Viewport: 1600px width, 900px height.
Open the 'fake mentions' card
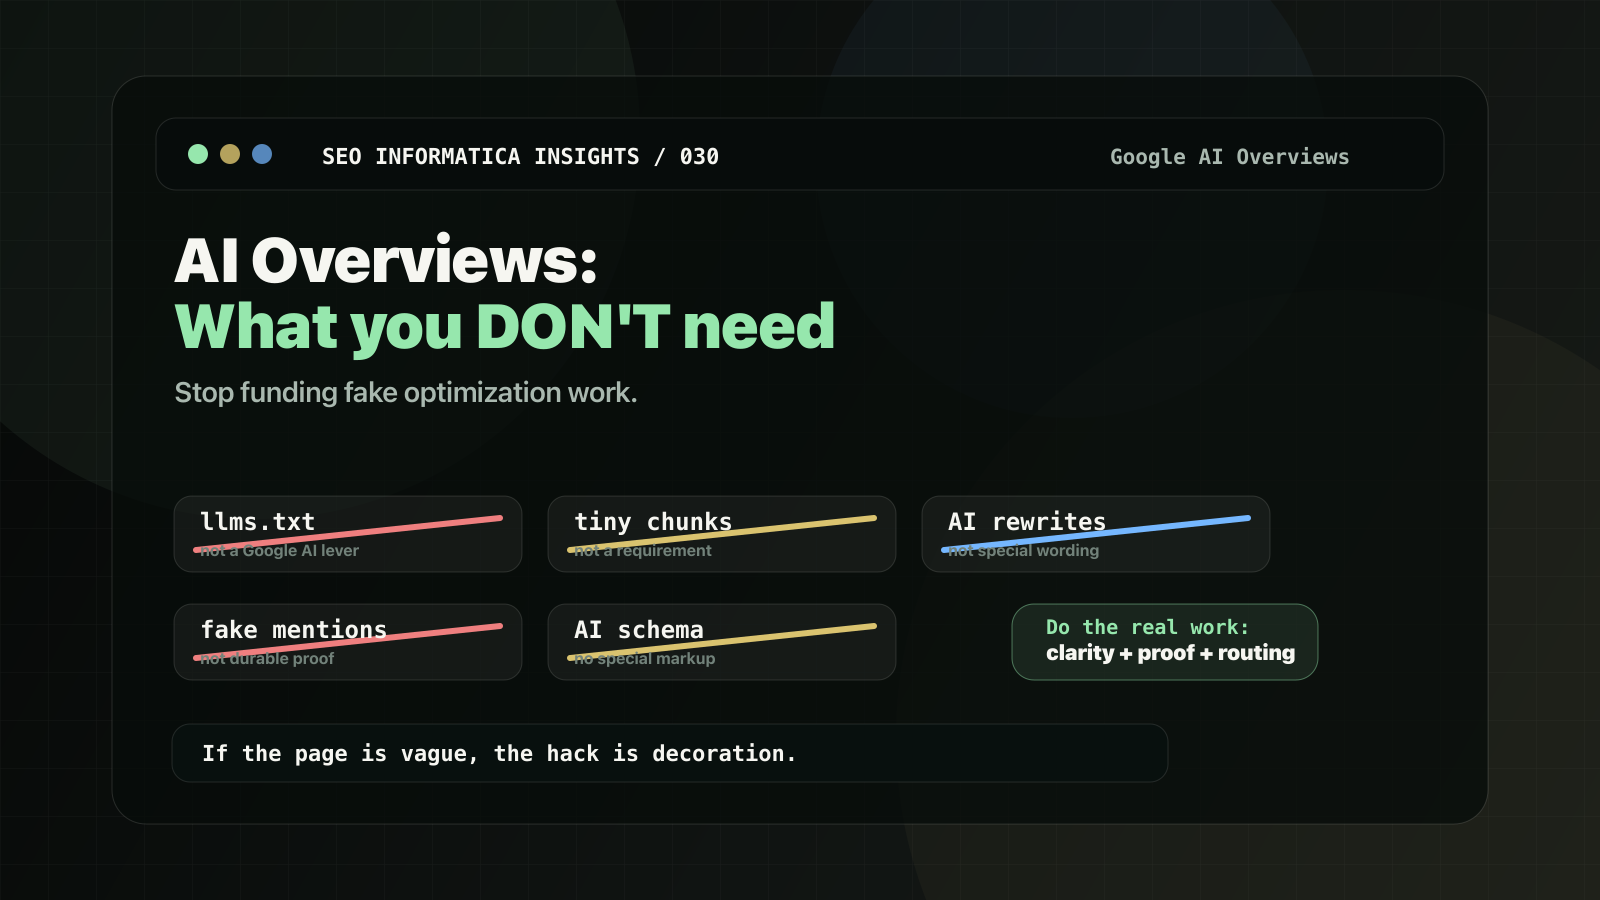348,642
